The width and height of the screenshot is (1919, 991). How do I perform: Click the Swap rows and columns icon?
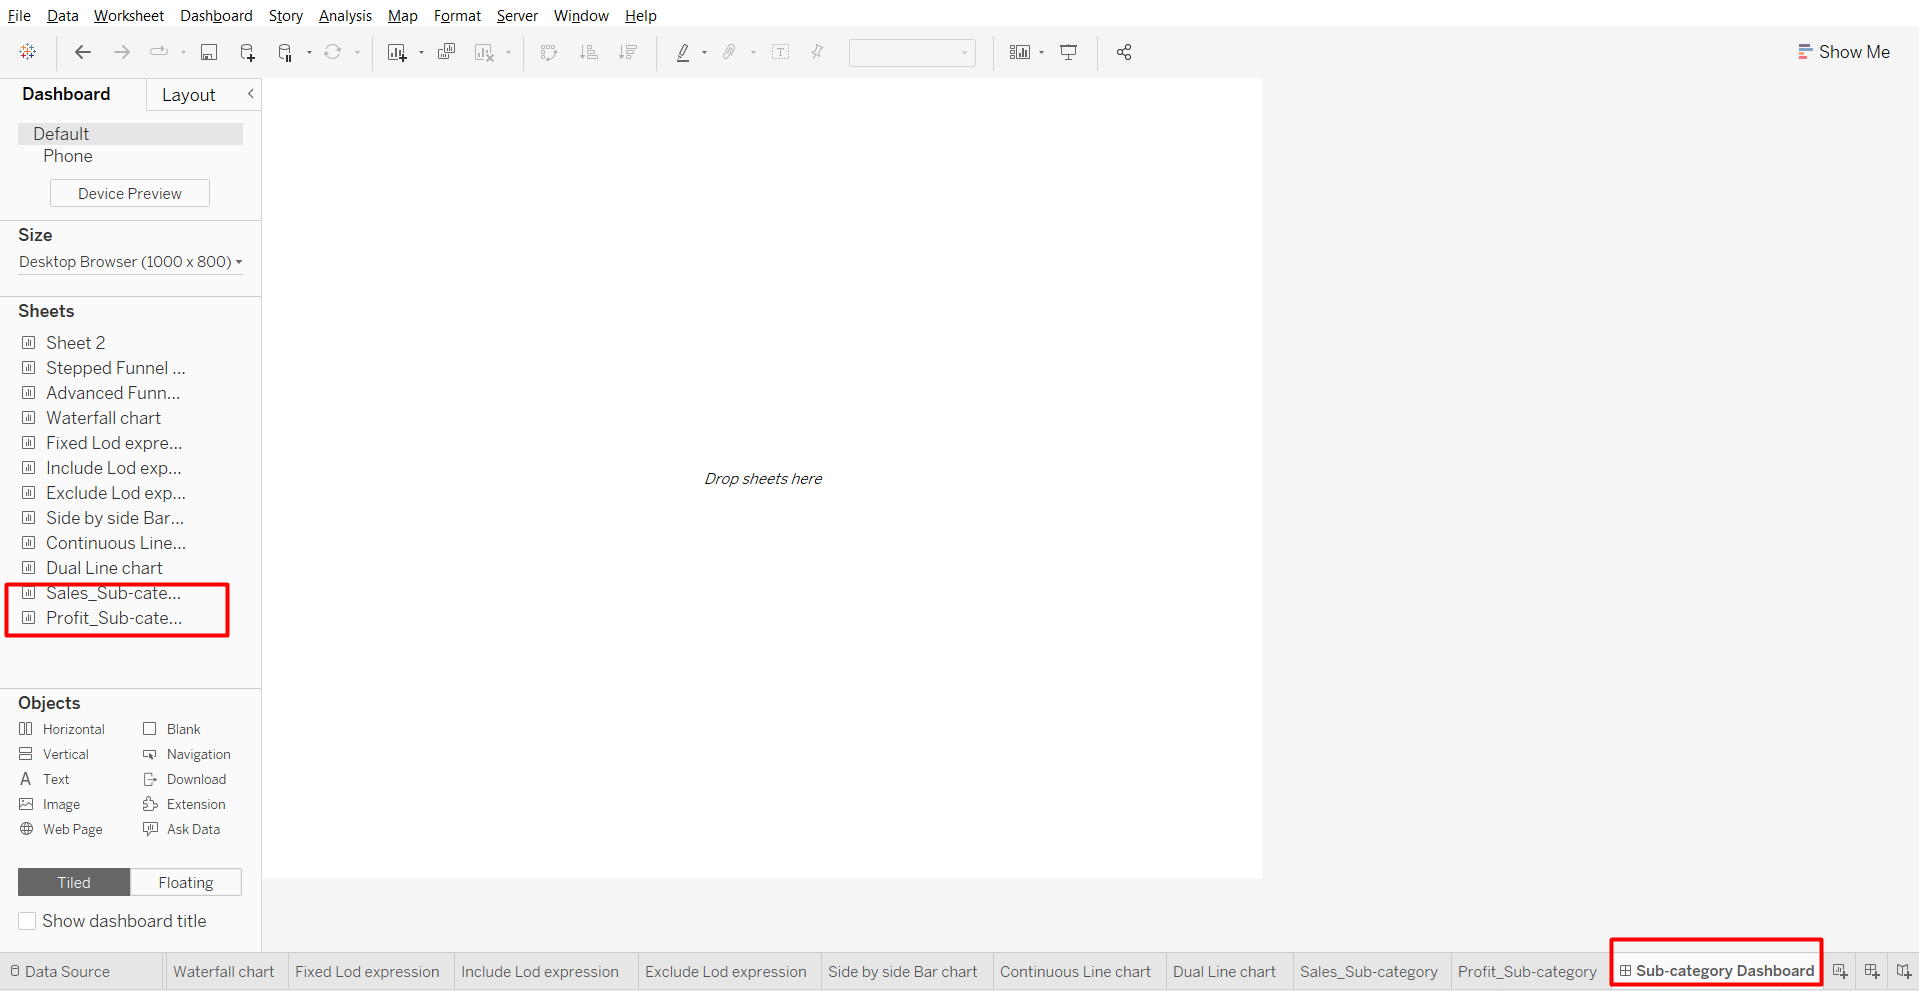pyautogui.click(x=549, y=52)
